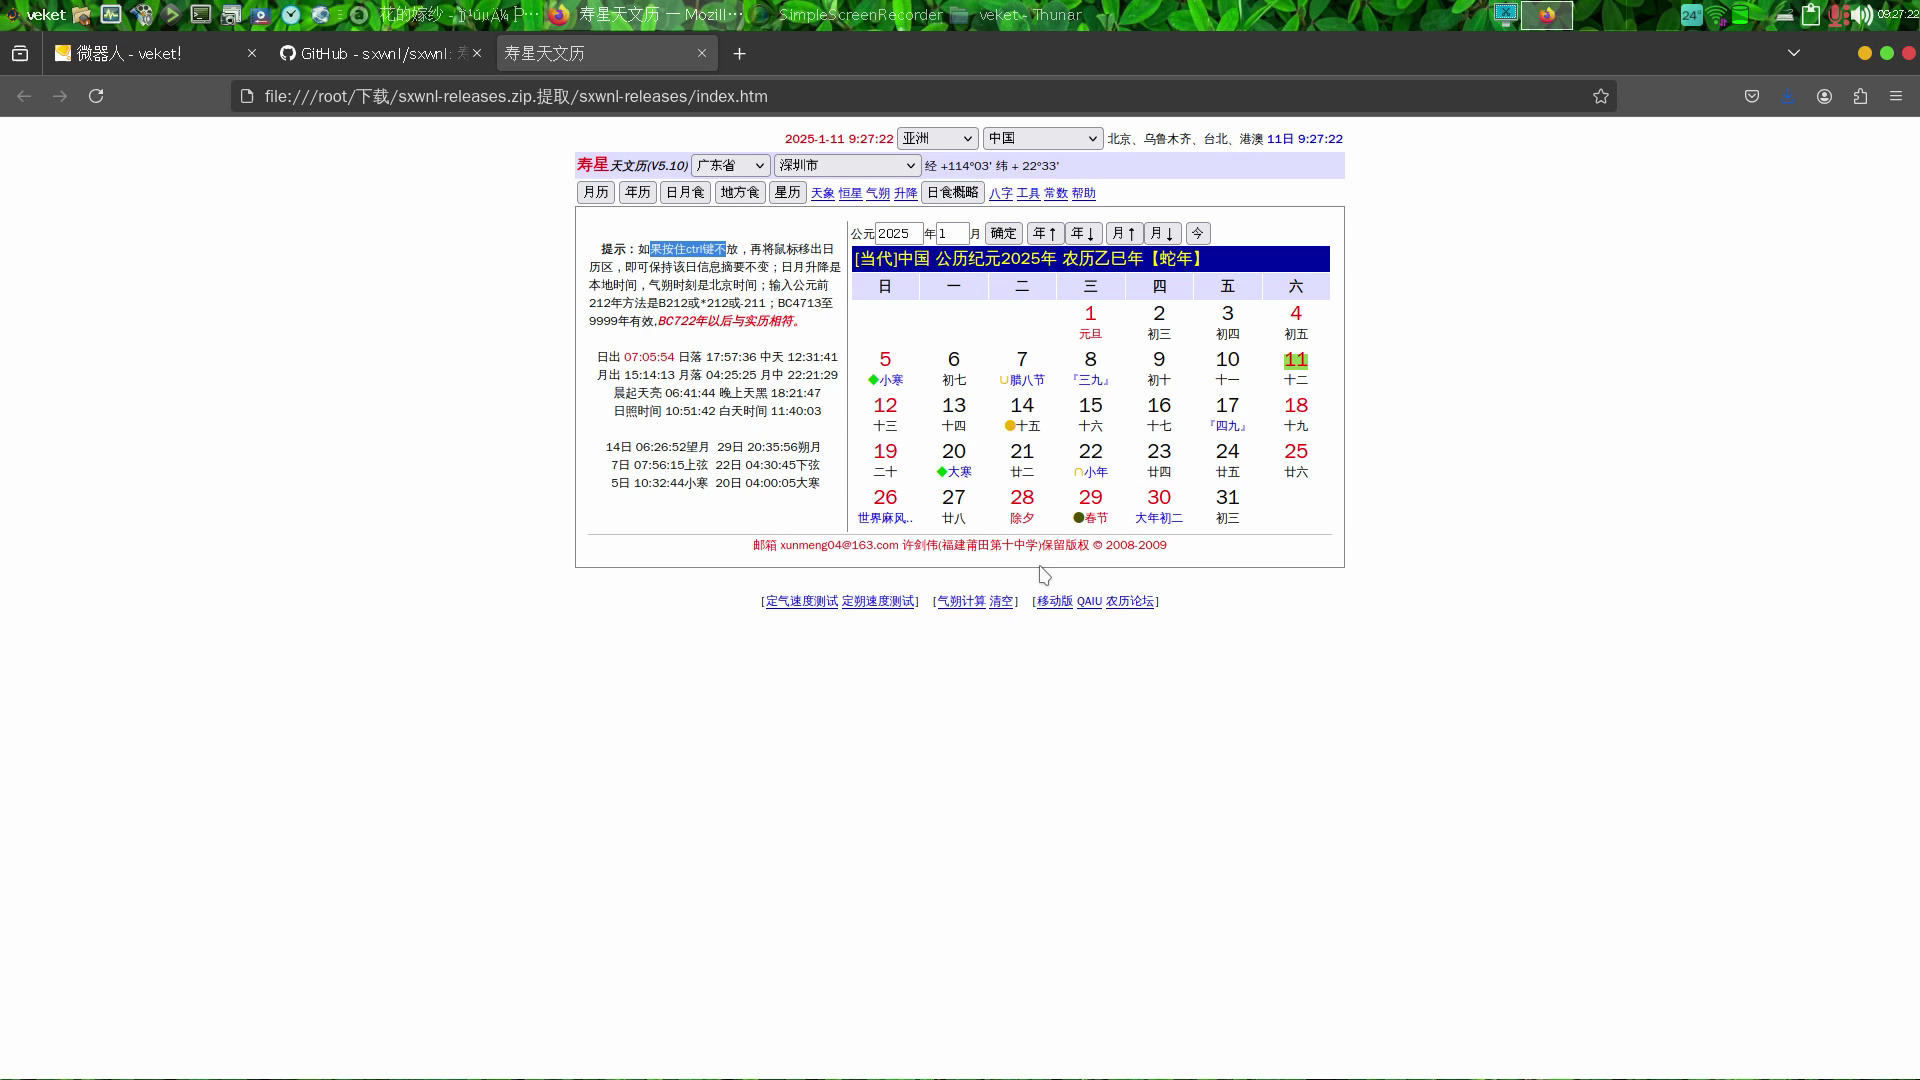Open the clipboard tray icon
The width and height of the screenshot is (1920, 1080).
pos(1811,15)
